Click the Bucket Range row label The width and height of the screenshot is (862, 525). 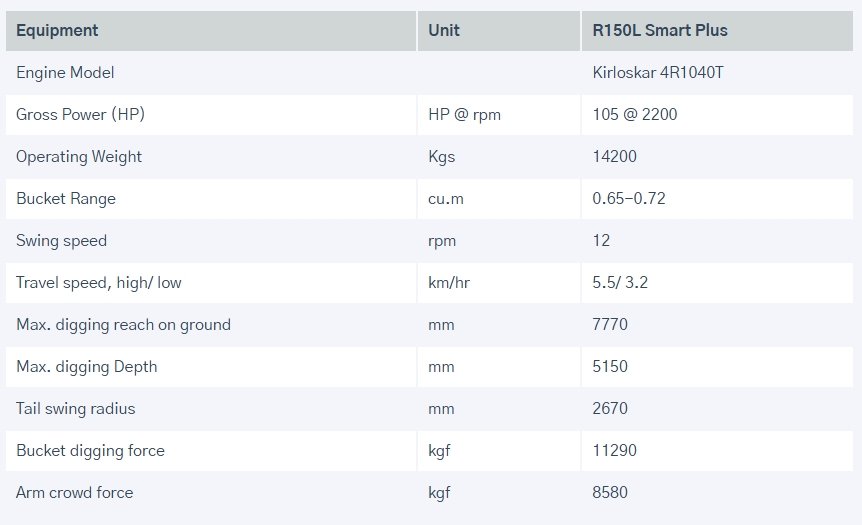point(66,199)
